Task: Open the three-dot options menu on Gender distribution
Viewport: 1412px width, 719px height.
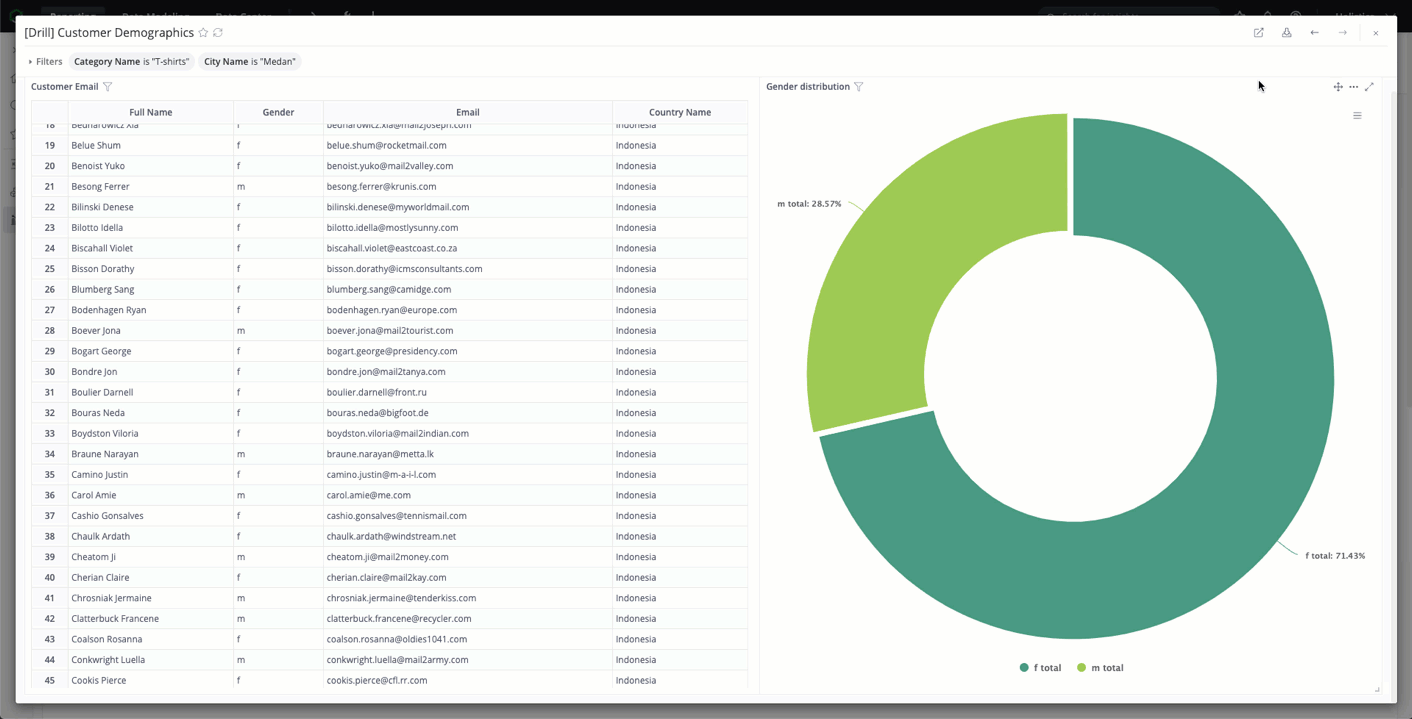Action: pos(1353,87)
